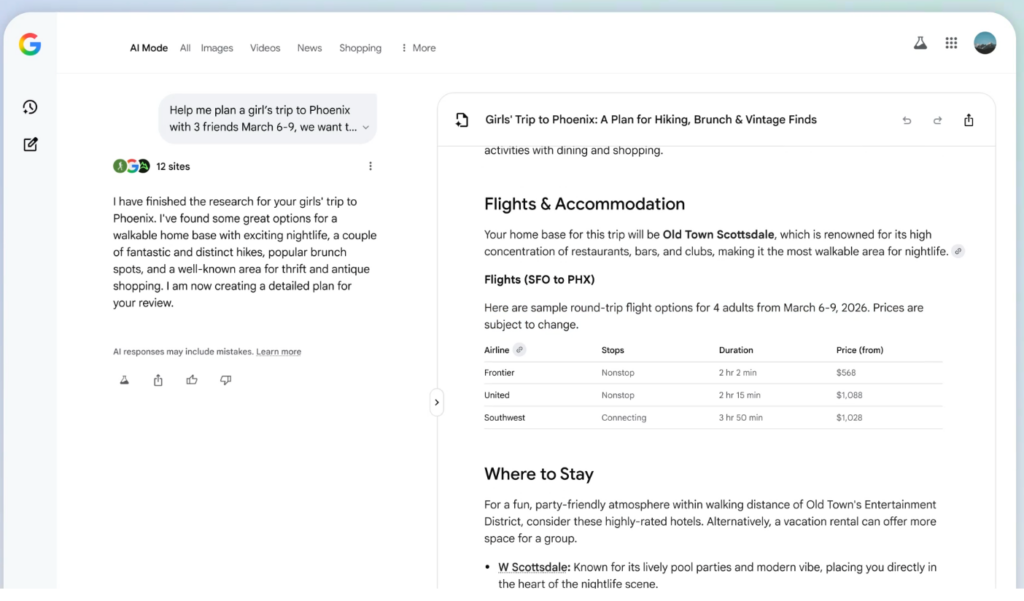Open Search Labs flask icon at top right

pyautogui.click(x=919, y=43)
